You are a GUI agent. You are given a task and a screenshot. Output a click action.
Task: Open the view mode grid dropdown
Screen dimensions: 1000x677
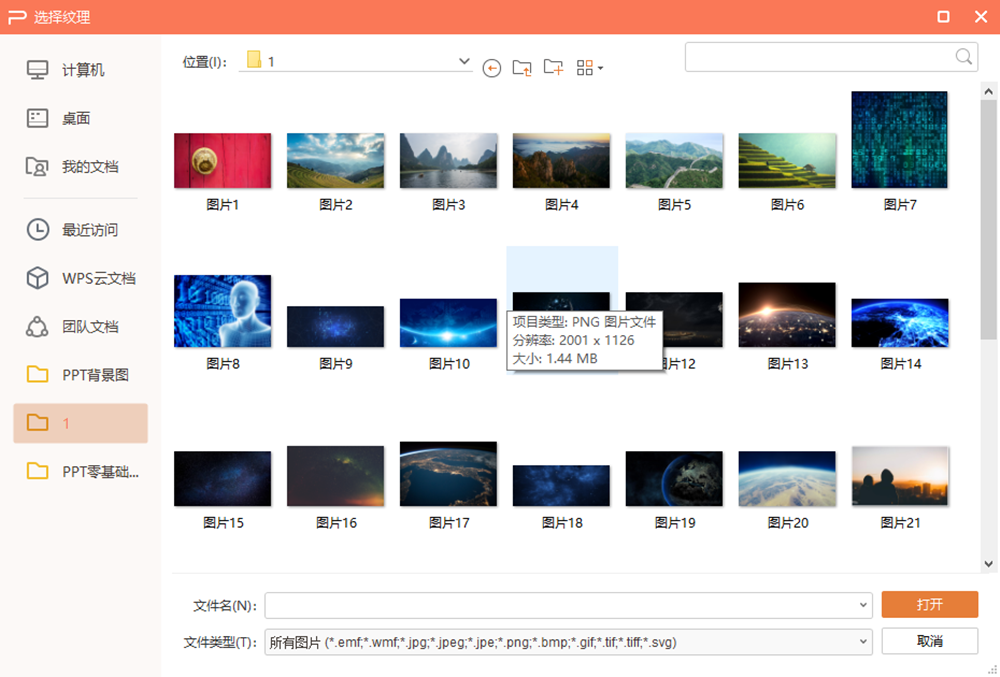coord(589,68)
